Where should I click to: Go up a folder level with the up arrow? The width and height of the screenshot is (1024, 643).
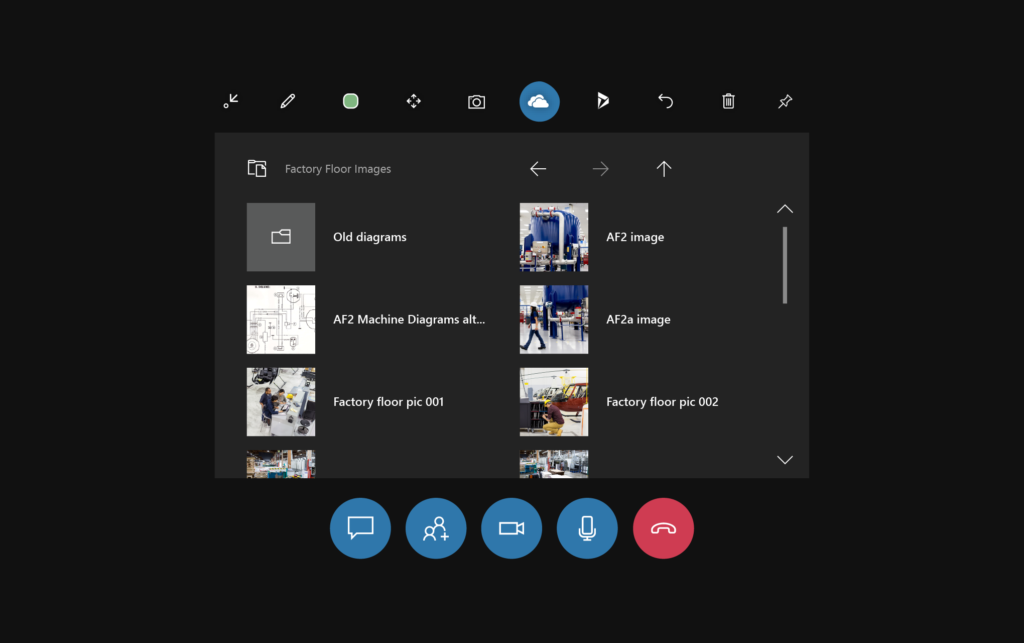coord(664,168)
